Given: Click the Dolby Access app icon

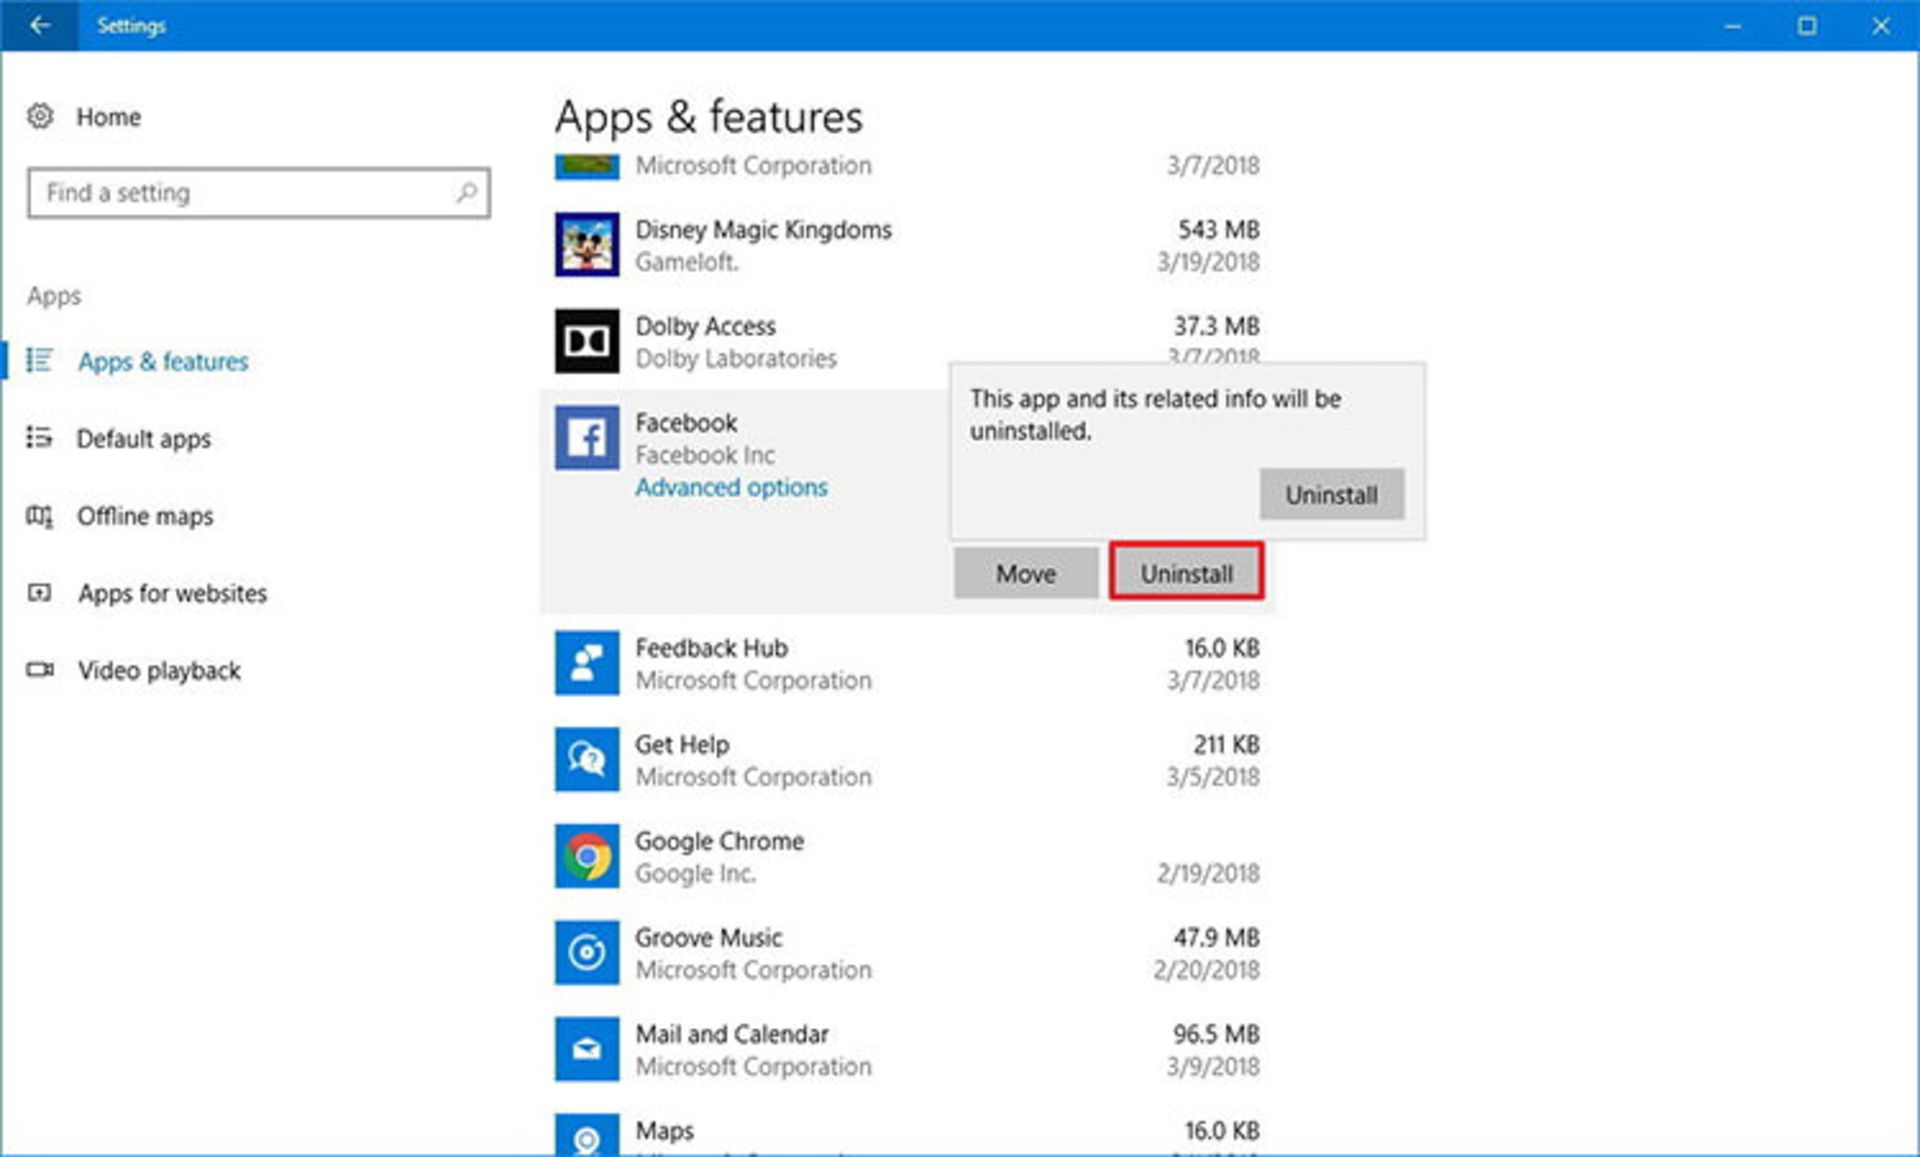Looking at the screenshot, I should pyautogui.click(x=587, y=341).
